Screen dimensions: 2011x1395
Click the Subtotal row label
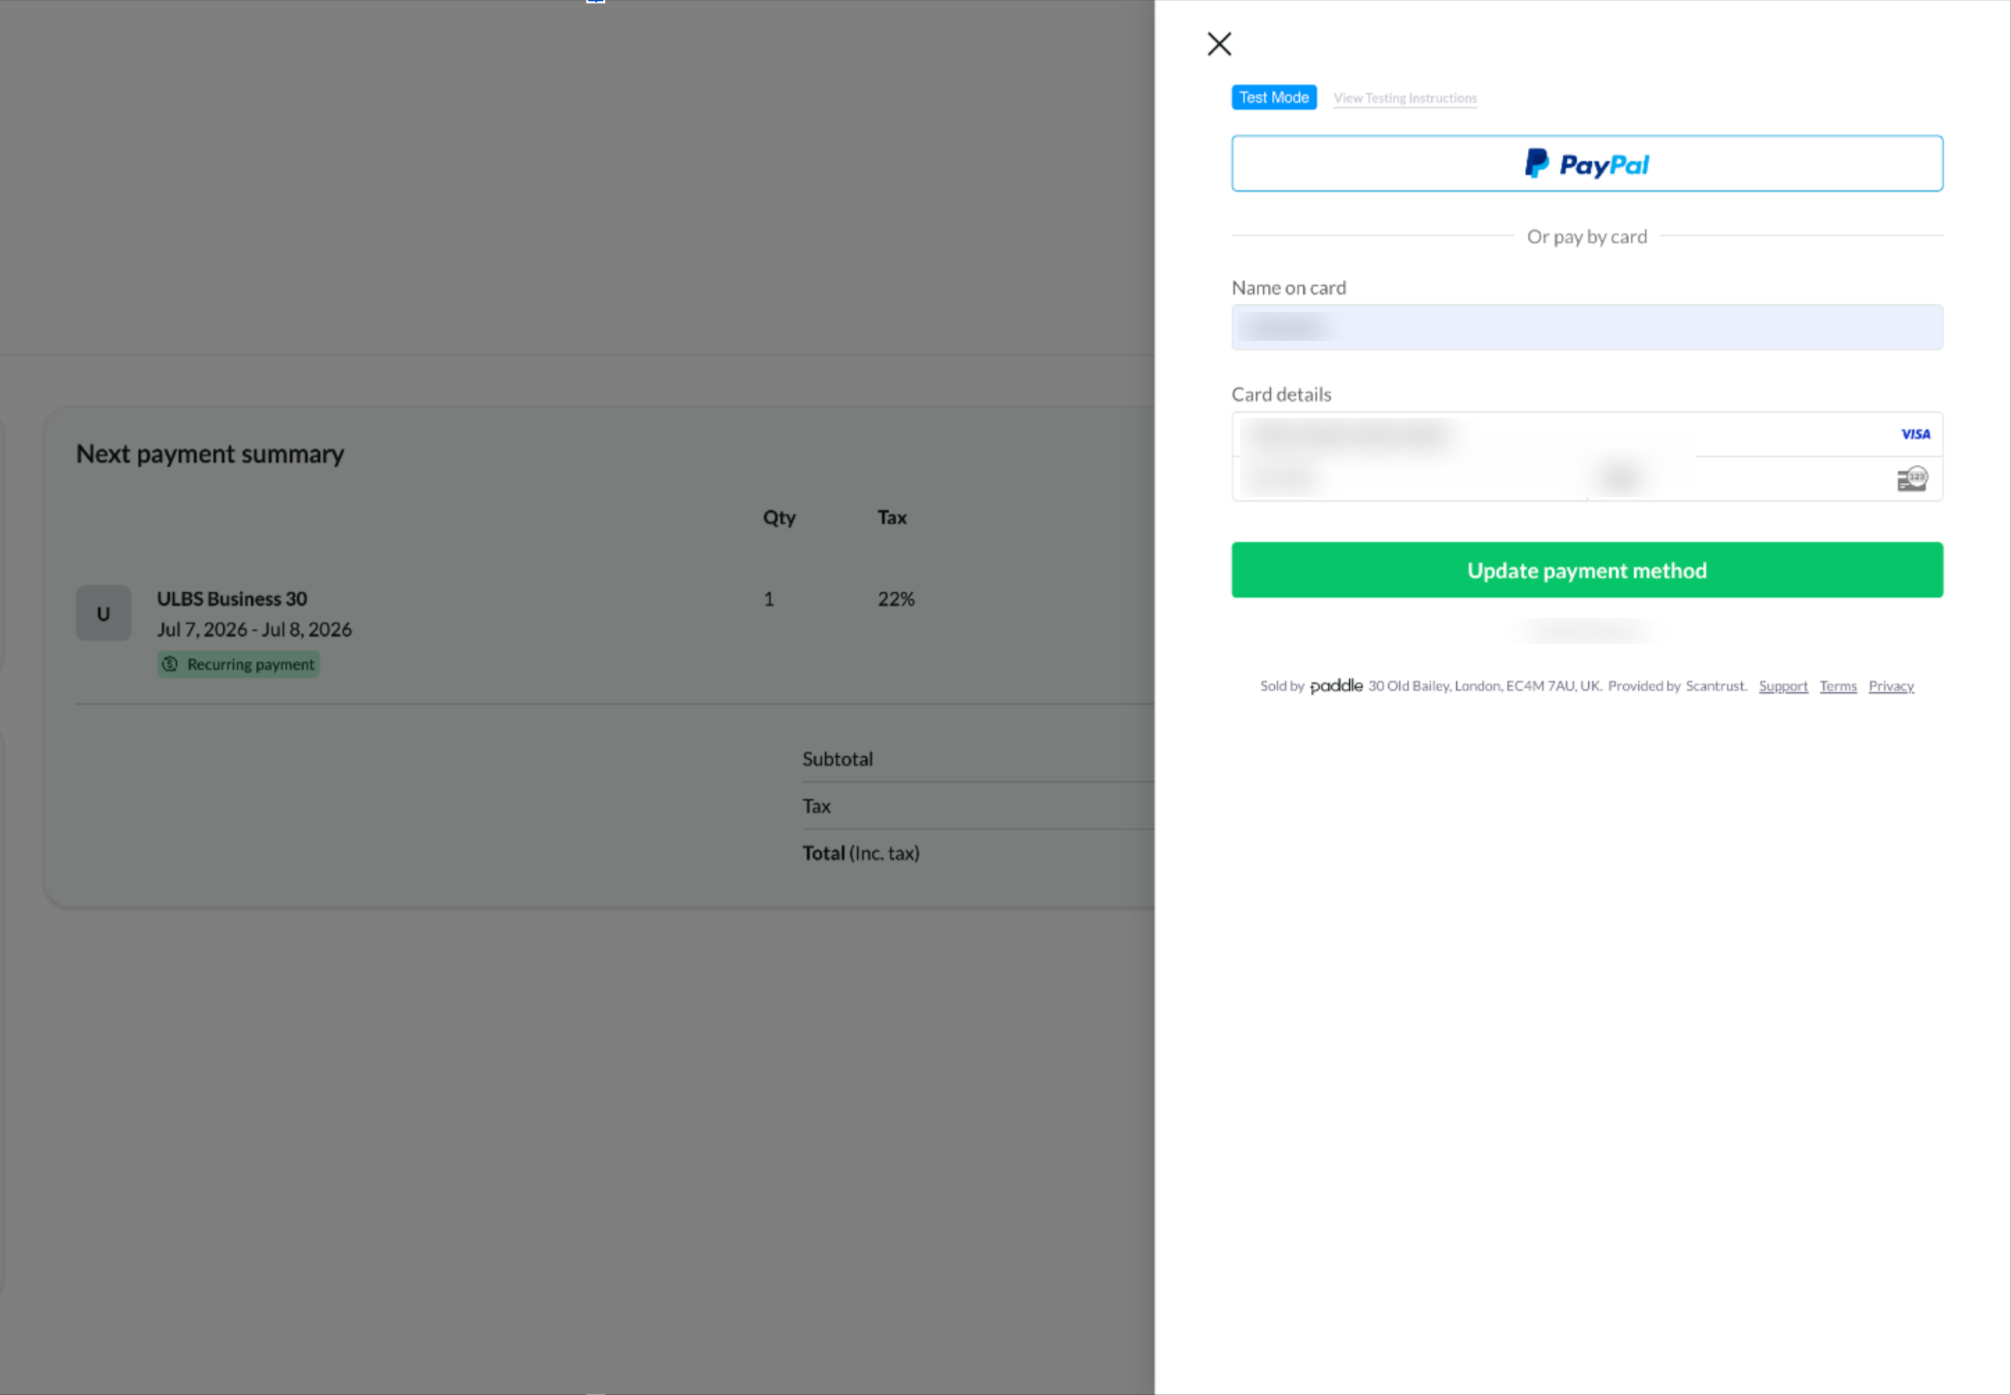click(x=838, y=759)
